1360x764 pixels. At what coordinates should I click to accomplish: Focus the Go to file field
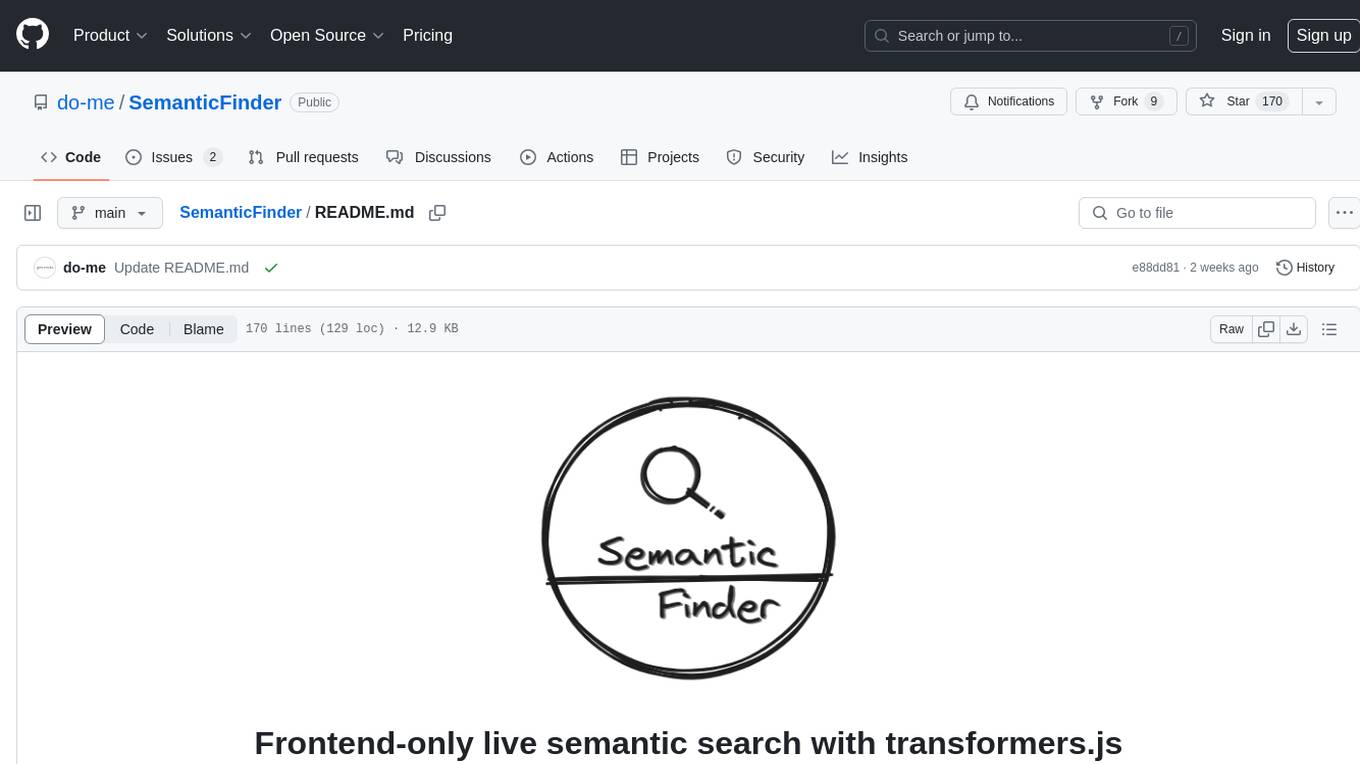click(1197, 213)
